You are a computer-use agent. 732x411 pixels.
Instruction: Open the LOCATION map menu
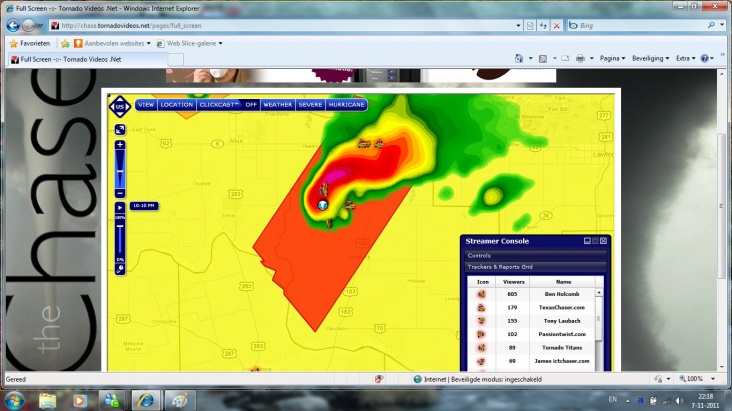click(176, 105)
